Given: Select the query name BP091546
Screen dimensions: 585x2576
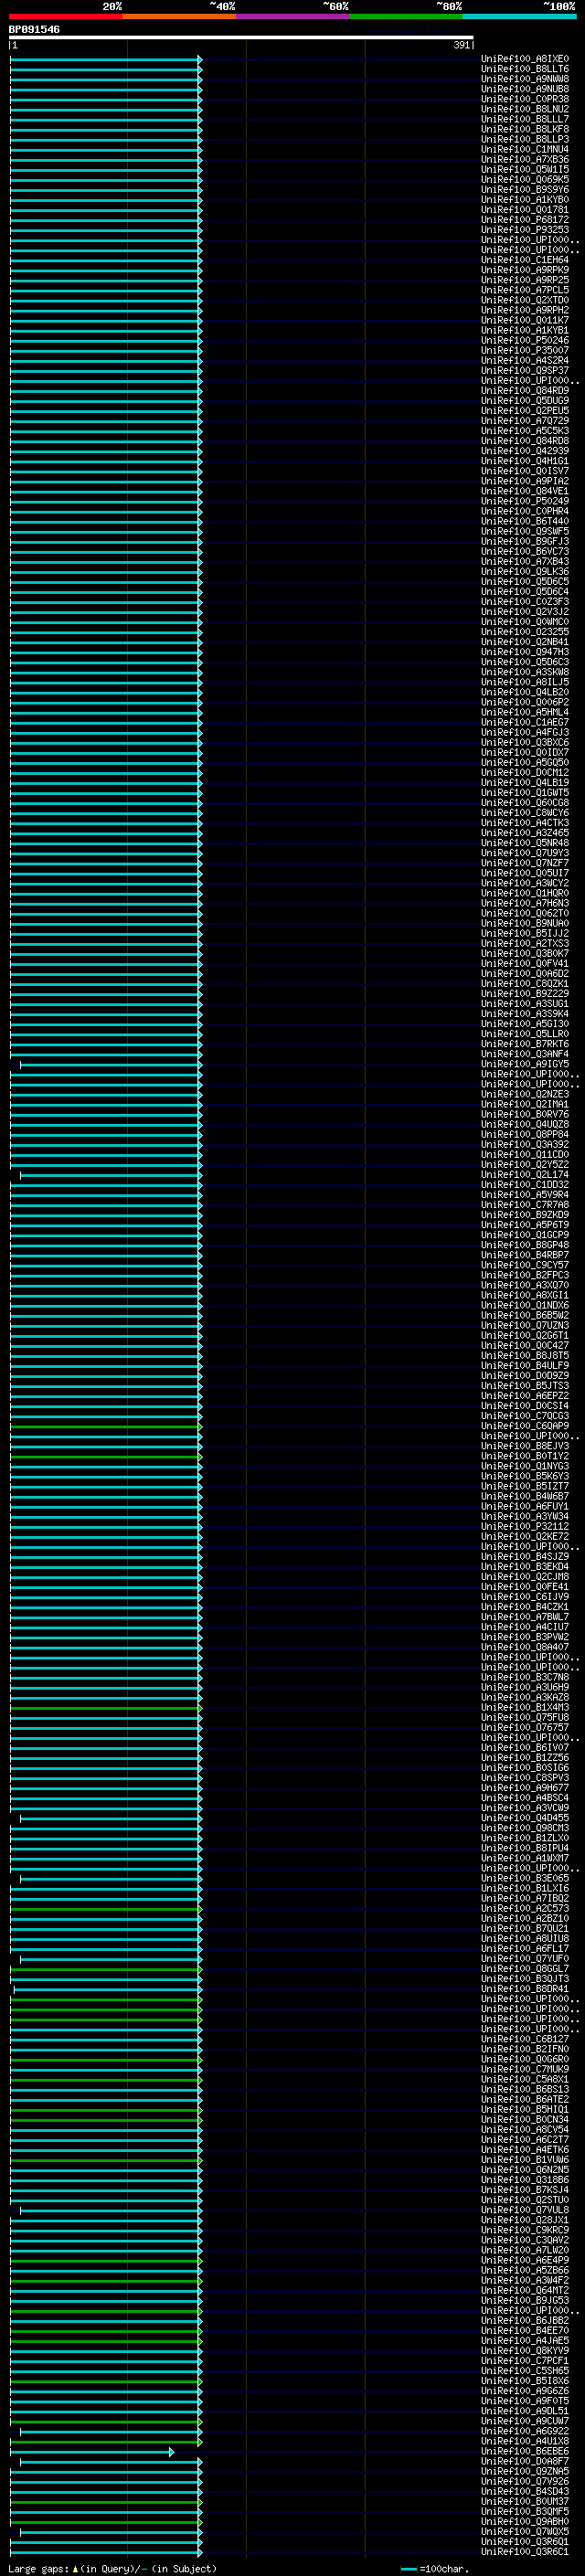Looking at the screenshot, I should (34, 29).
